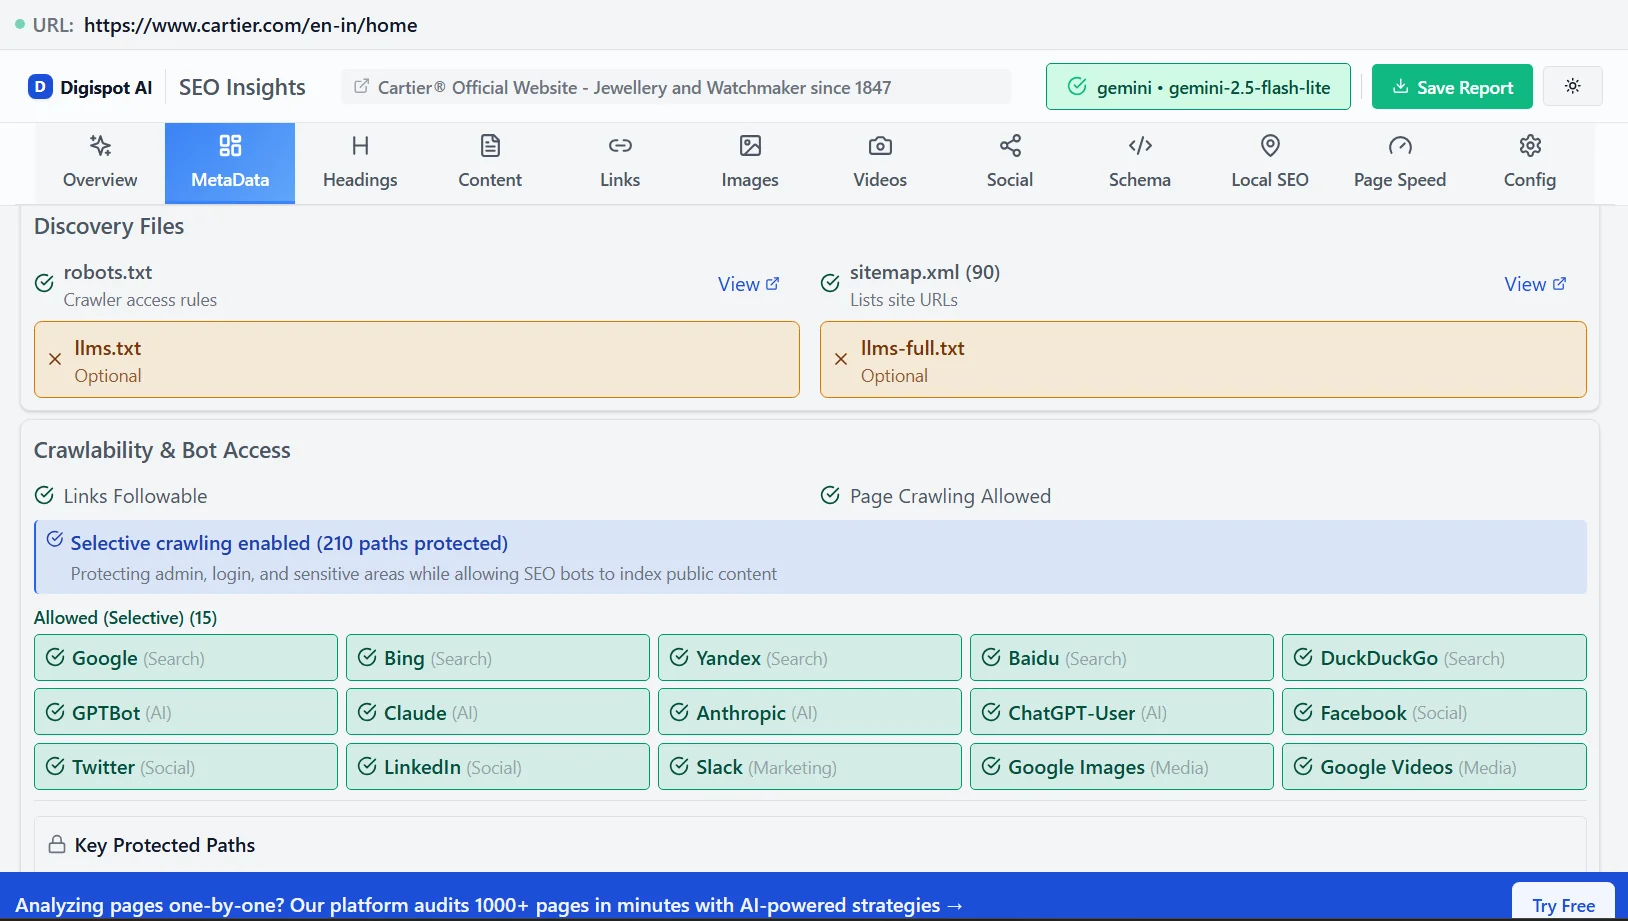
Task: Click the Digispot AI logo icon
Action: tap(40, 87)
